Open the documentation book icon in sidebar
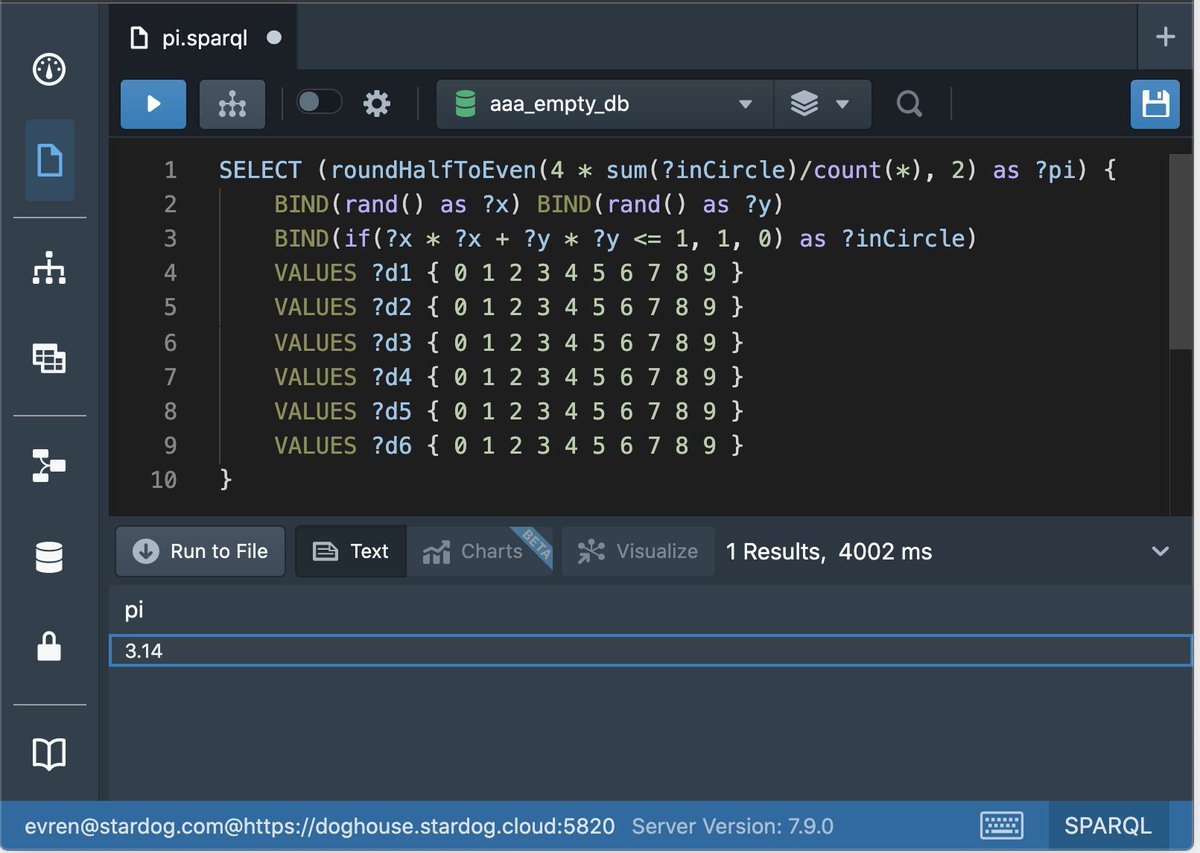This screenshot has width=1200, height=853. point(49,754)
